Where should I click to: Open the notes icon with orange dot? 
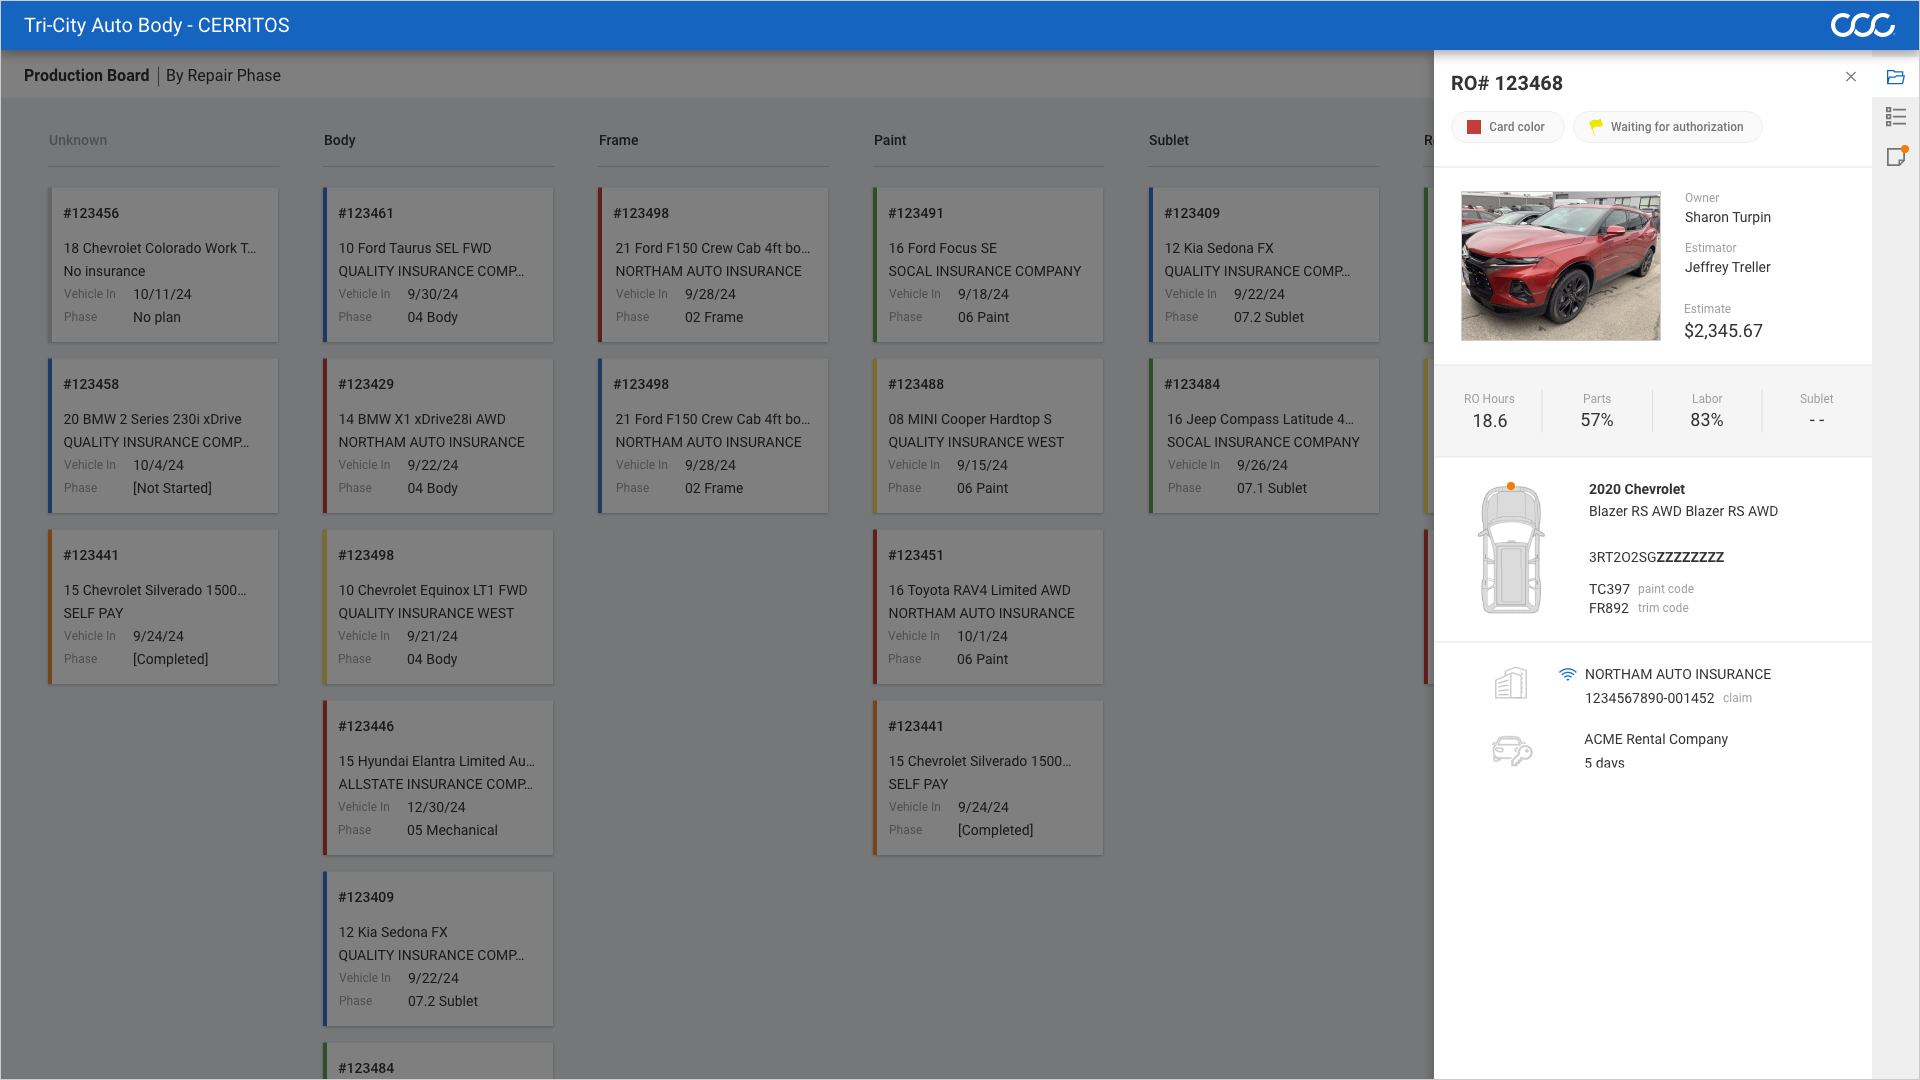pos(1896,156)
